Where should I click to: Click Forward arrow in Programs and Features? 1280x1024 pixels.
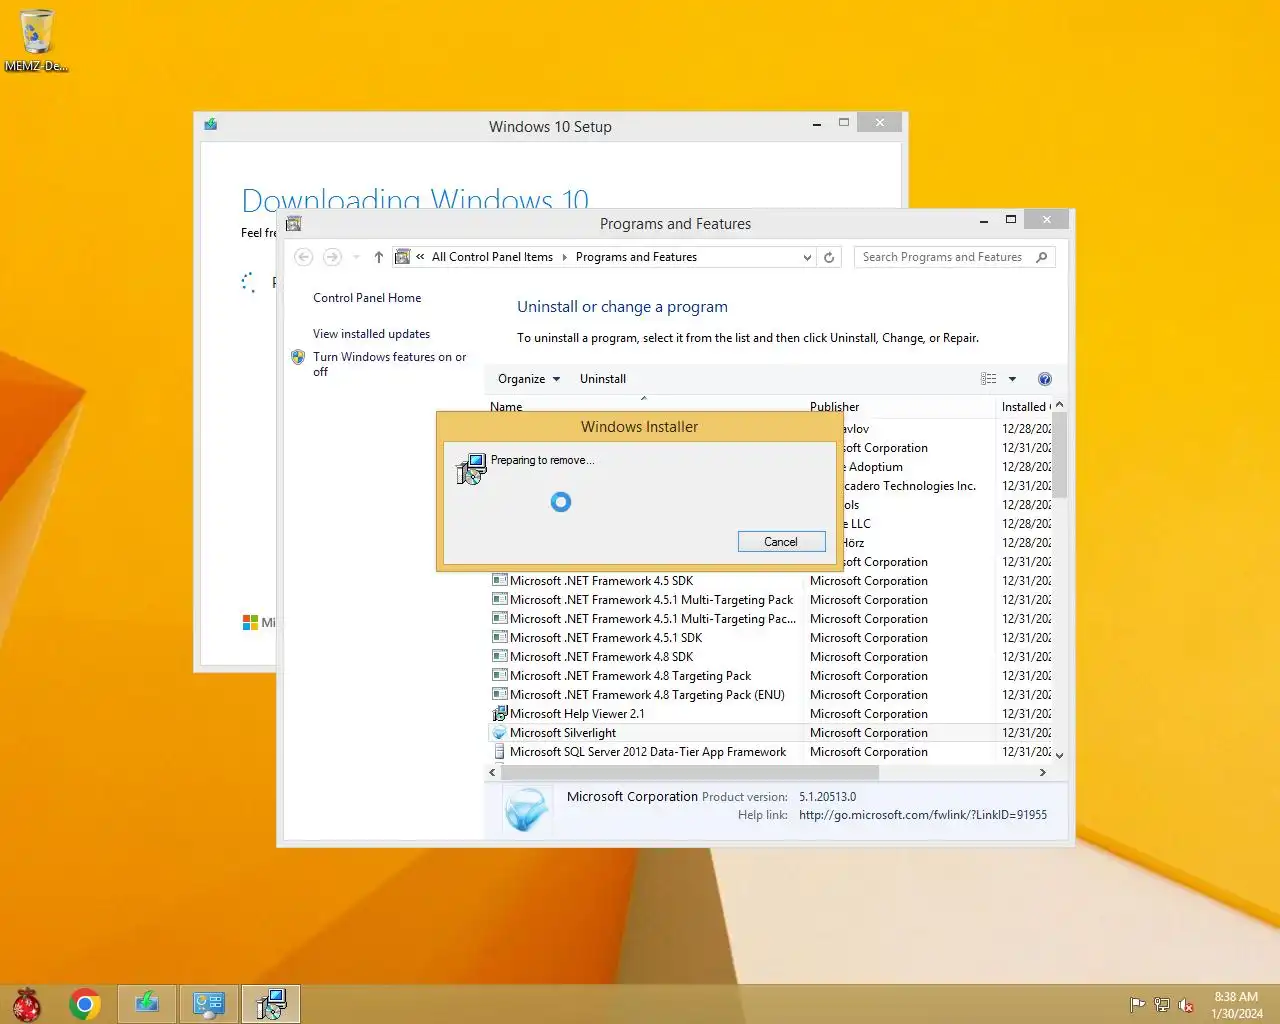click(332, 257)
